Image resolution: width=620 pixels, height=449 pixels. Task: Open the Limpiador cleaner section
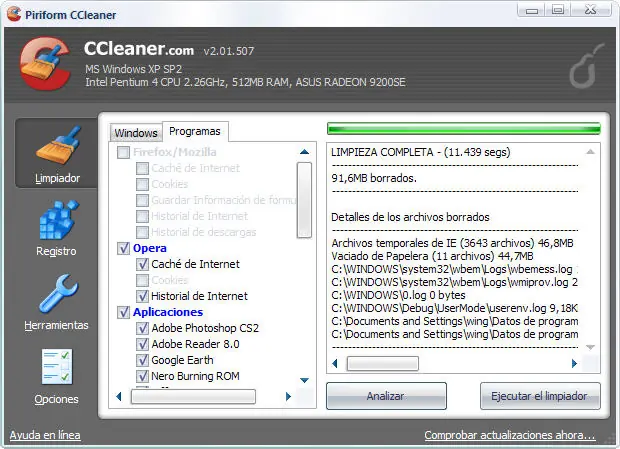57,153
